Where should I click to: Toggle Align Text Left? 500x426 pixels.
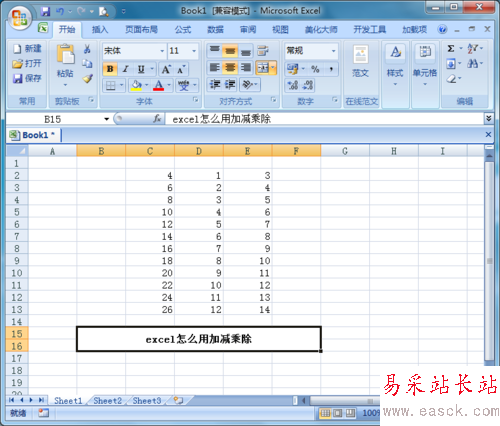[x=215, y=68]
